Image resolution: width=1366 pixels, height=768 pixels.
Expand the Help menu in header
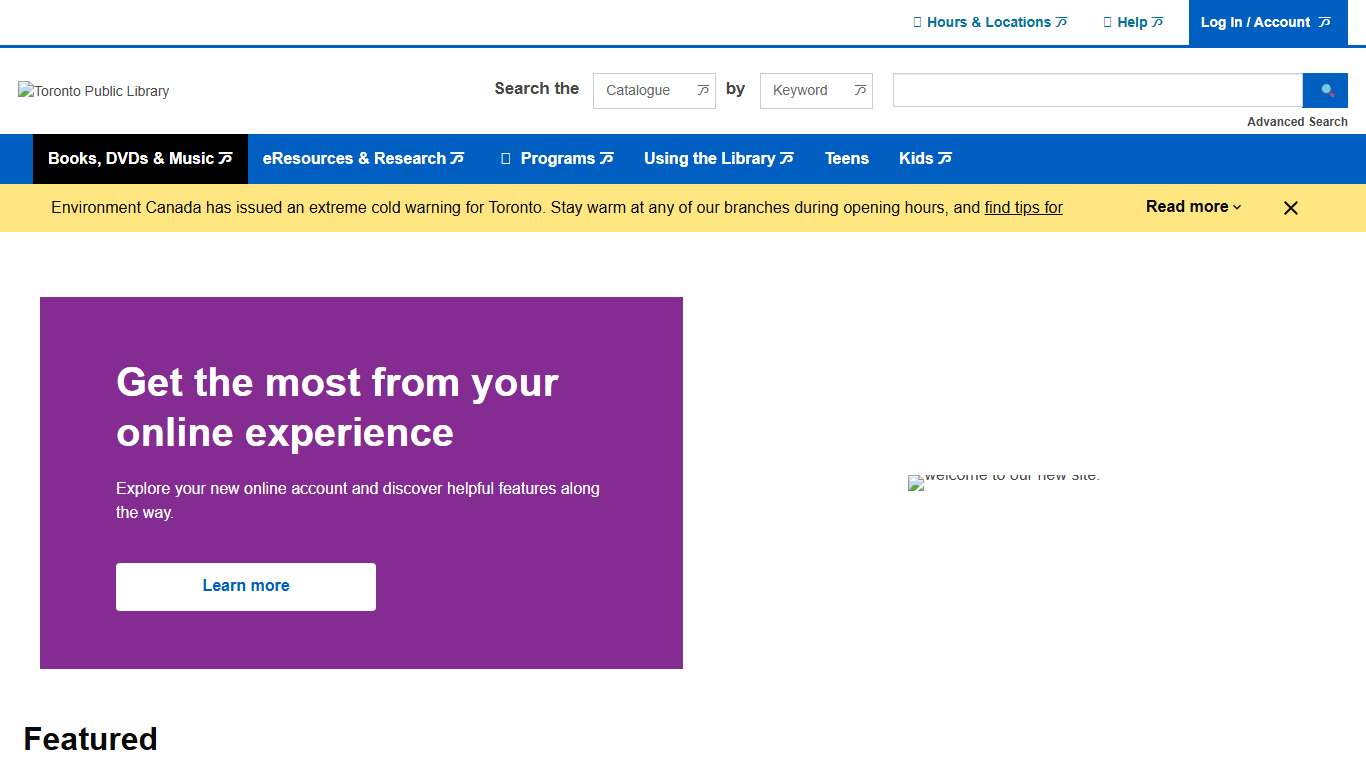[1133, 22]
